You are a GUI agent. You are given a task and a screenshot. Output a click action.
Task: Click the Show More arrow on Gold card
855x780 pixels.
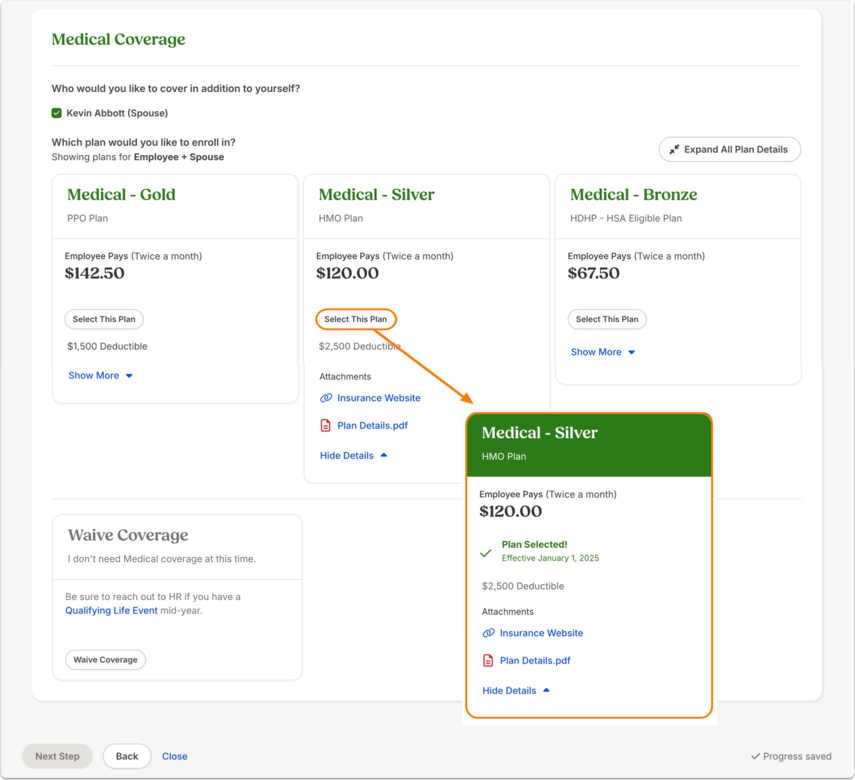129,376
